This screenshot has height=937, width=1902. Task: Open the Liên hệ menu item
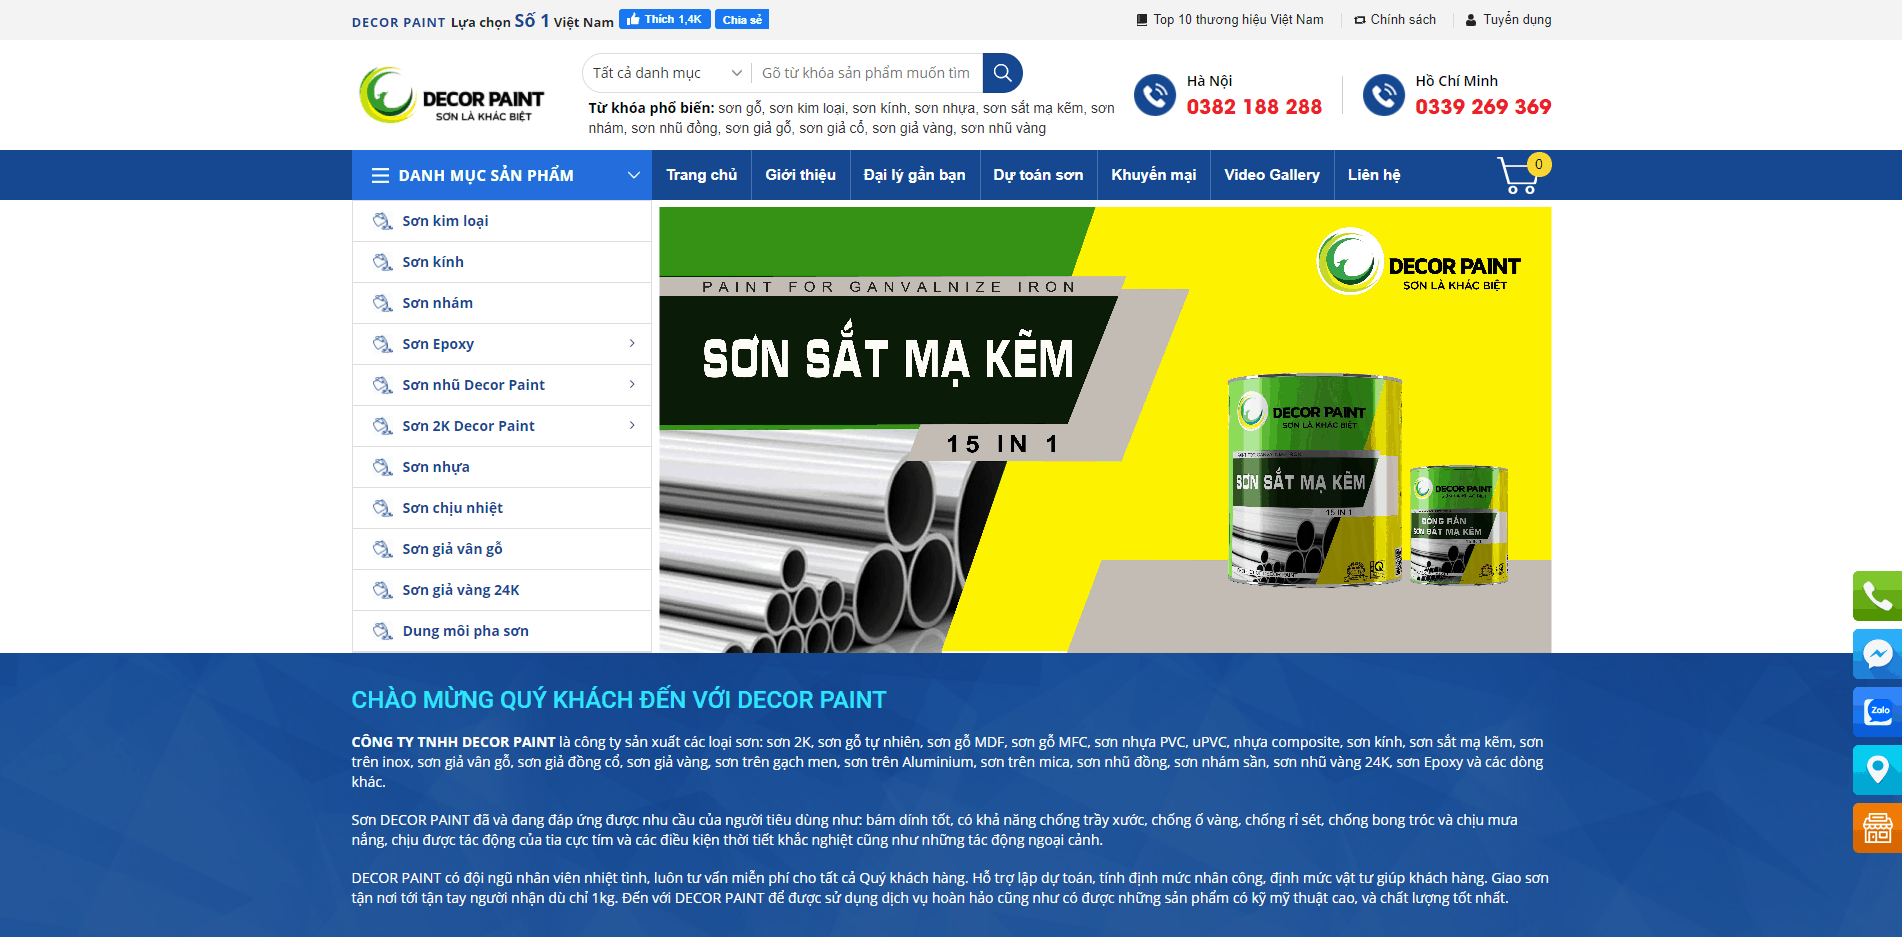click(1374, 175)
